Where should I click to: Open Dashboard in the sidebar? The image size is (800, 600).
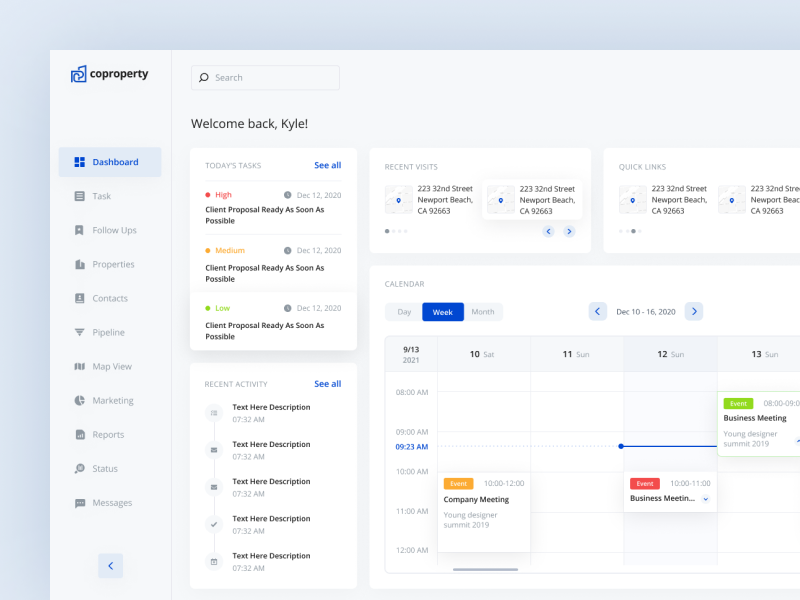tap(110, 162)
